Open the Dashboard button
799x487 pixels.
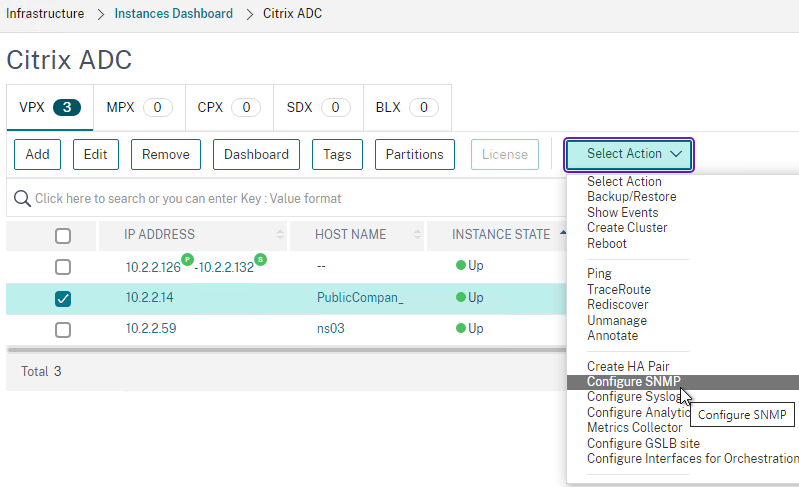pos(256,154)
